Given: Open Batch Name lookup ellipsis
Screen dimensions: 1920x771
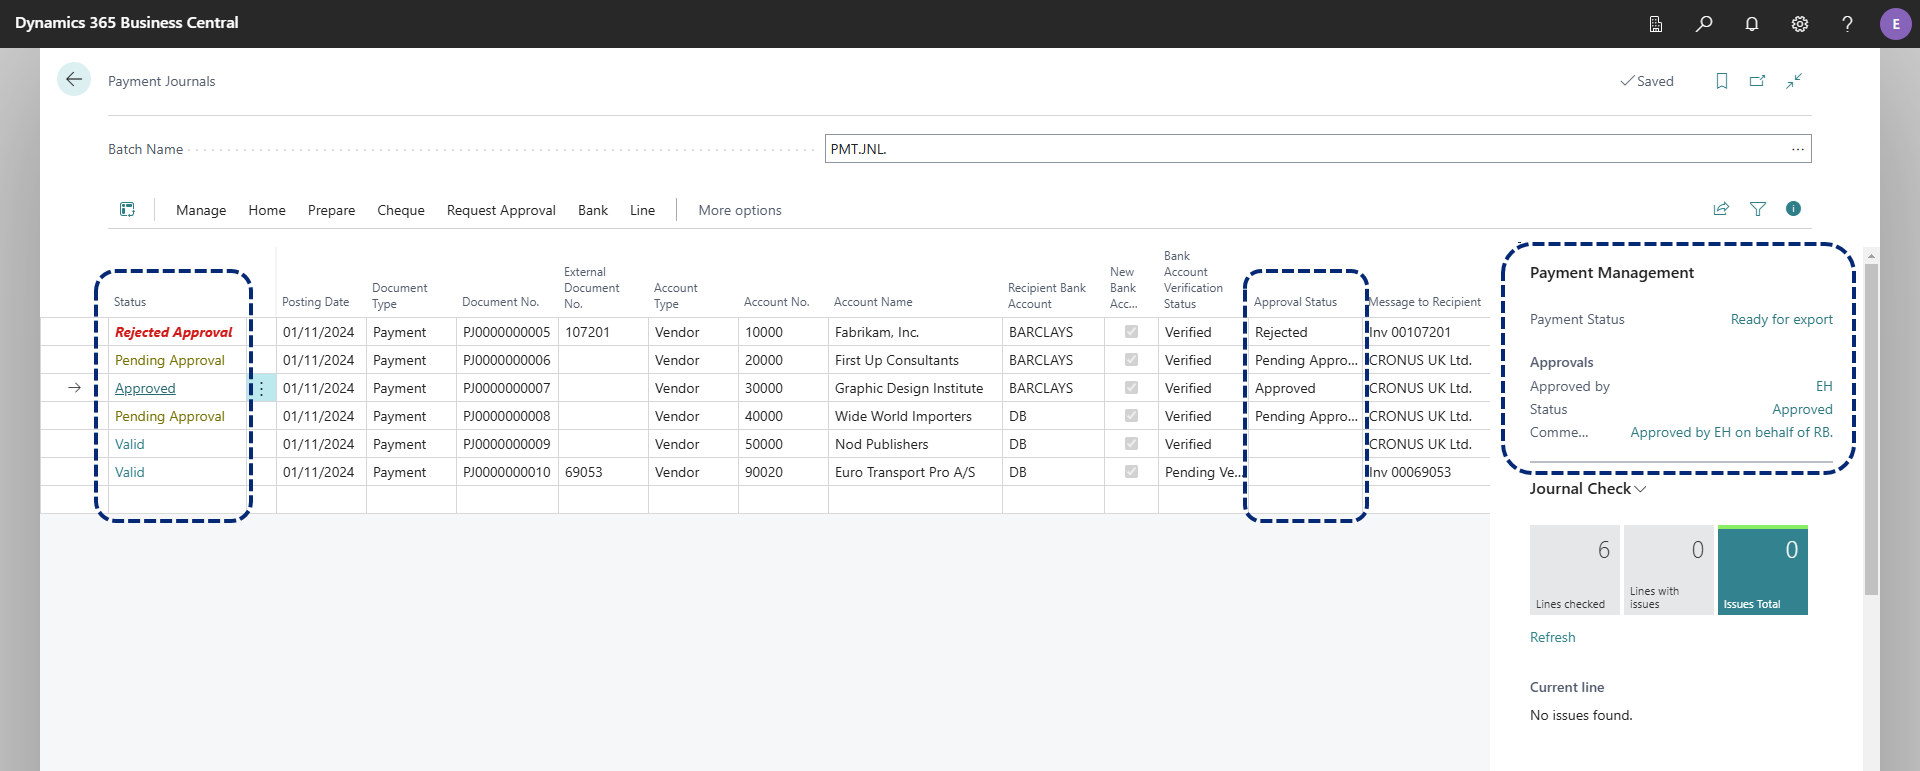Looking at the screenshot, I should tap(1798, 149).
